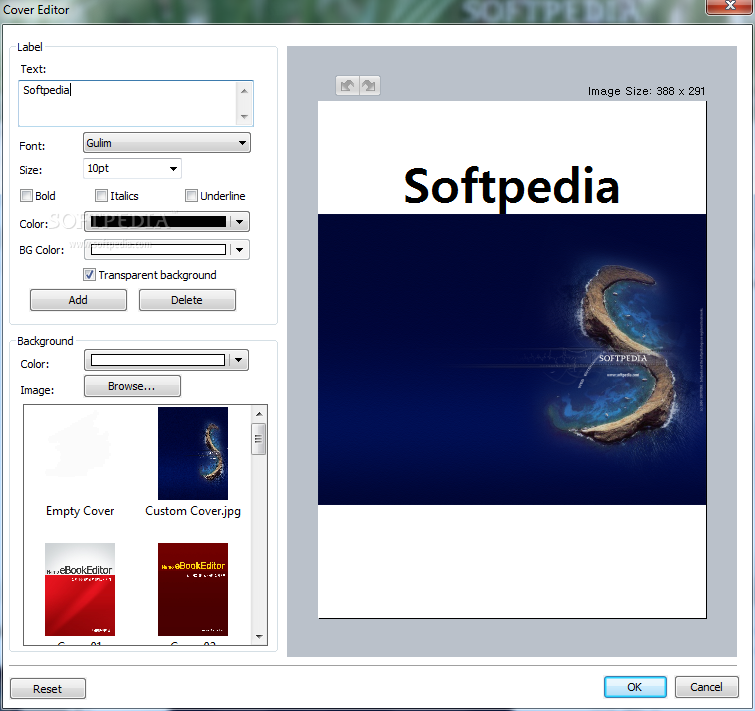755x711 pixels.
Task: Click the black label Color swatch
Action: (x=158, y=221)
